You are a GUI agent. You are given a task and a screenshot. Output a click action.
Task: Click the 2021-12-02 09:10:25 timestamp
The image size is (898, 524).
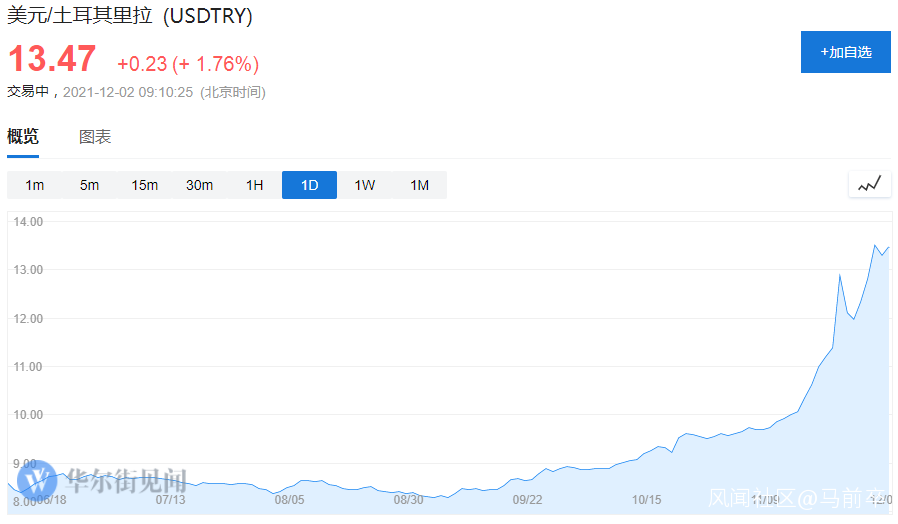[x=128, y=92]
